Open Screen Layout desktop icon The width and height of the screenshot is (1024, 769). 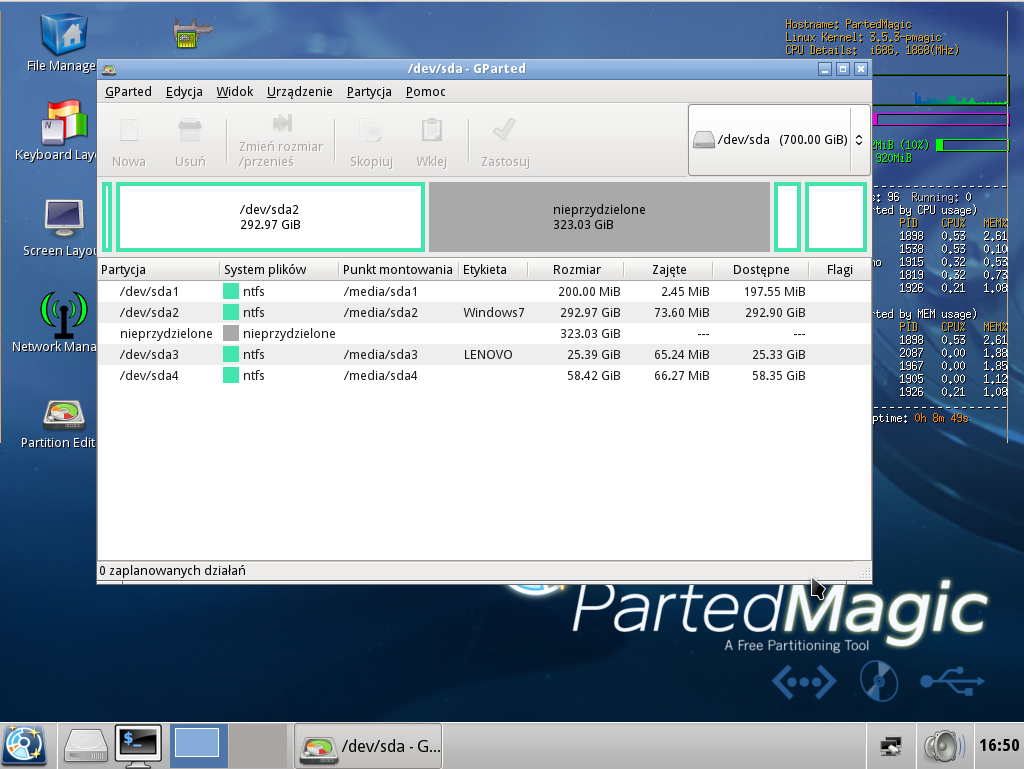[63, 218]
